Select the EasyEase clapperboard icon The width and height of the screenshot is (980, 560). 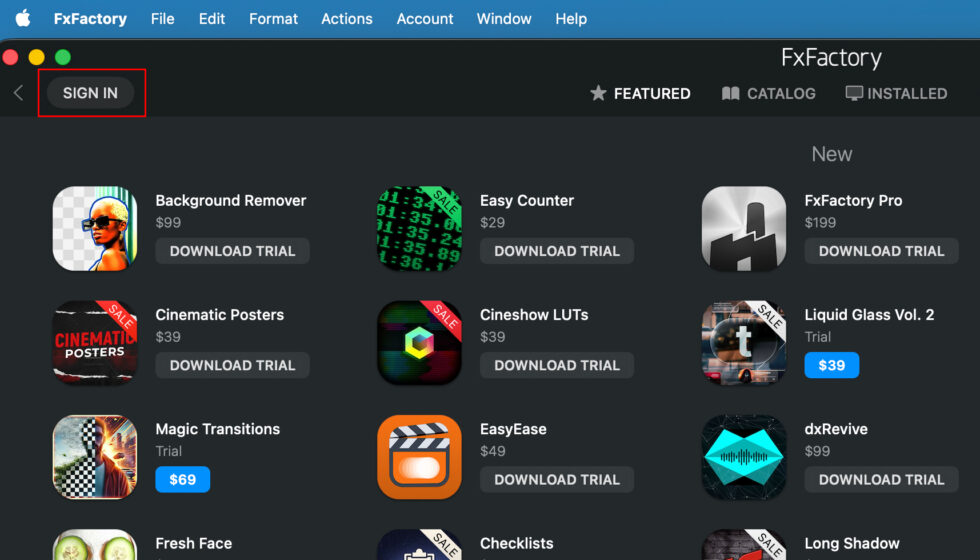pyautogui.click(x=420, y=457)
